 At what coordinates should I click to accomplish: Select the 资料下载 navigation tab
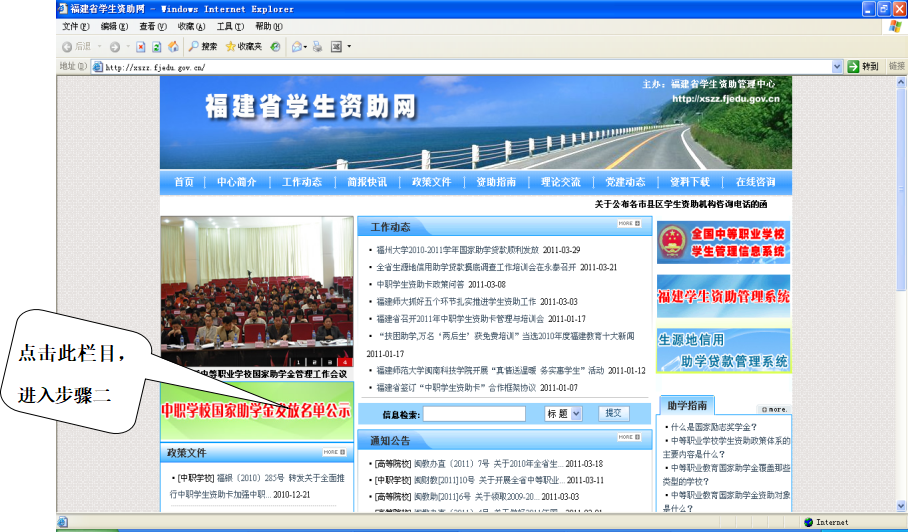689,182
